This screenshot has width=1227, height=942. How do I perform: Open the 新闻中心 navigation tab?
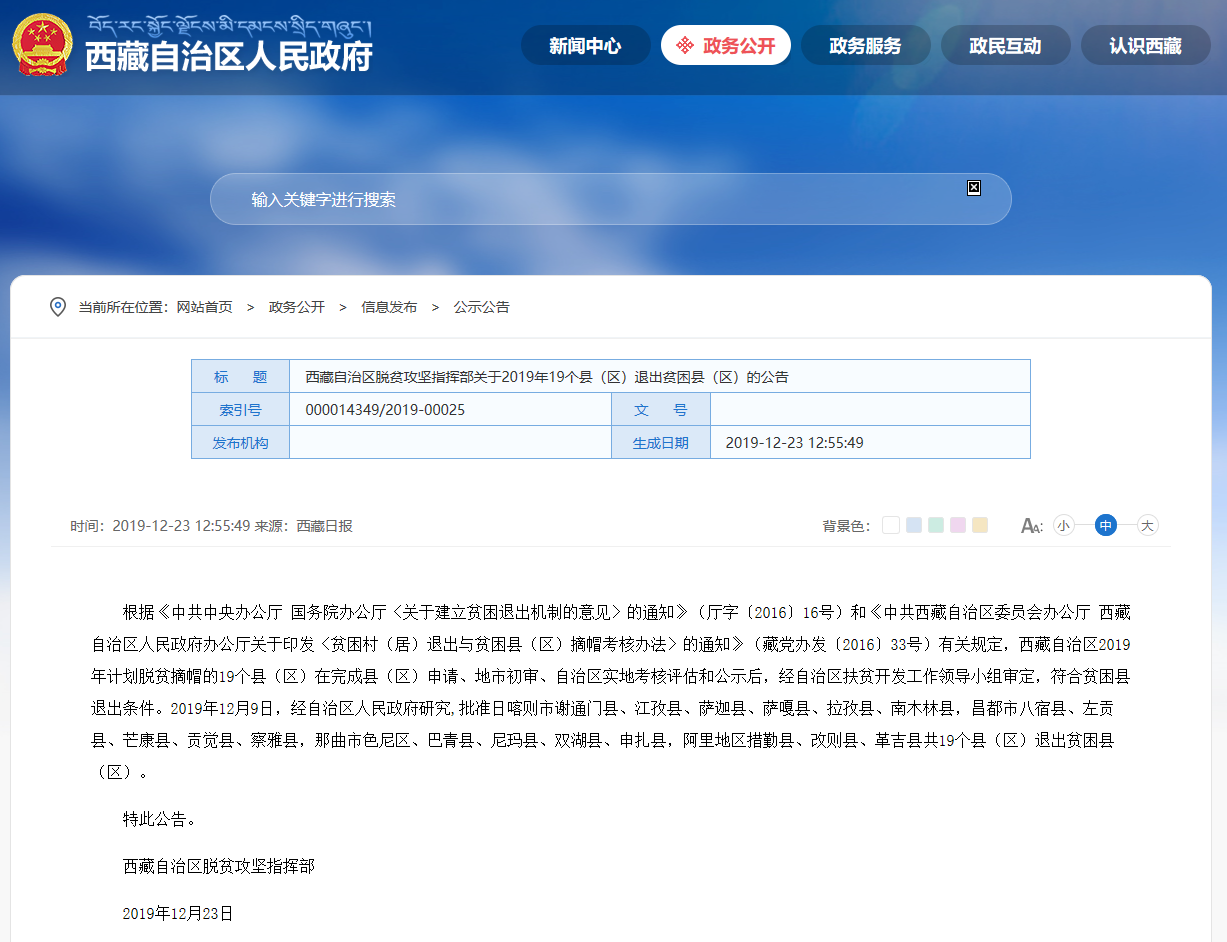pos(585,46)
